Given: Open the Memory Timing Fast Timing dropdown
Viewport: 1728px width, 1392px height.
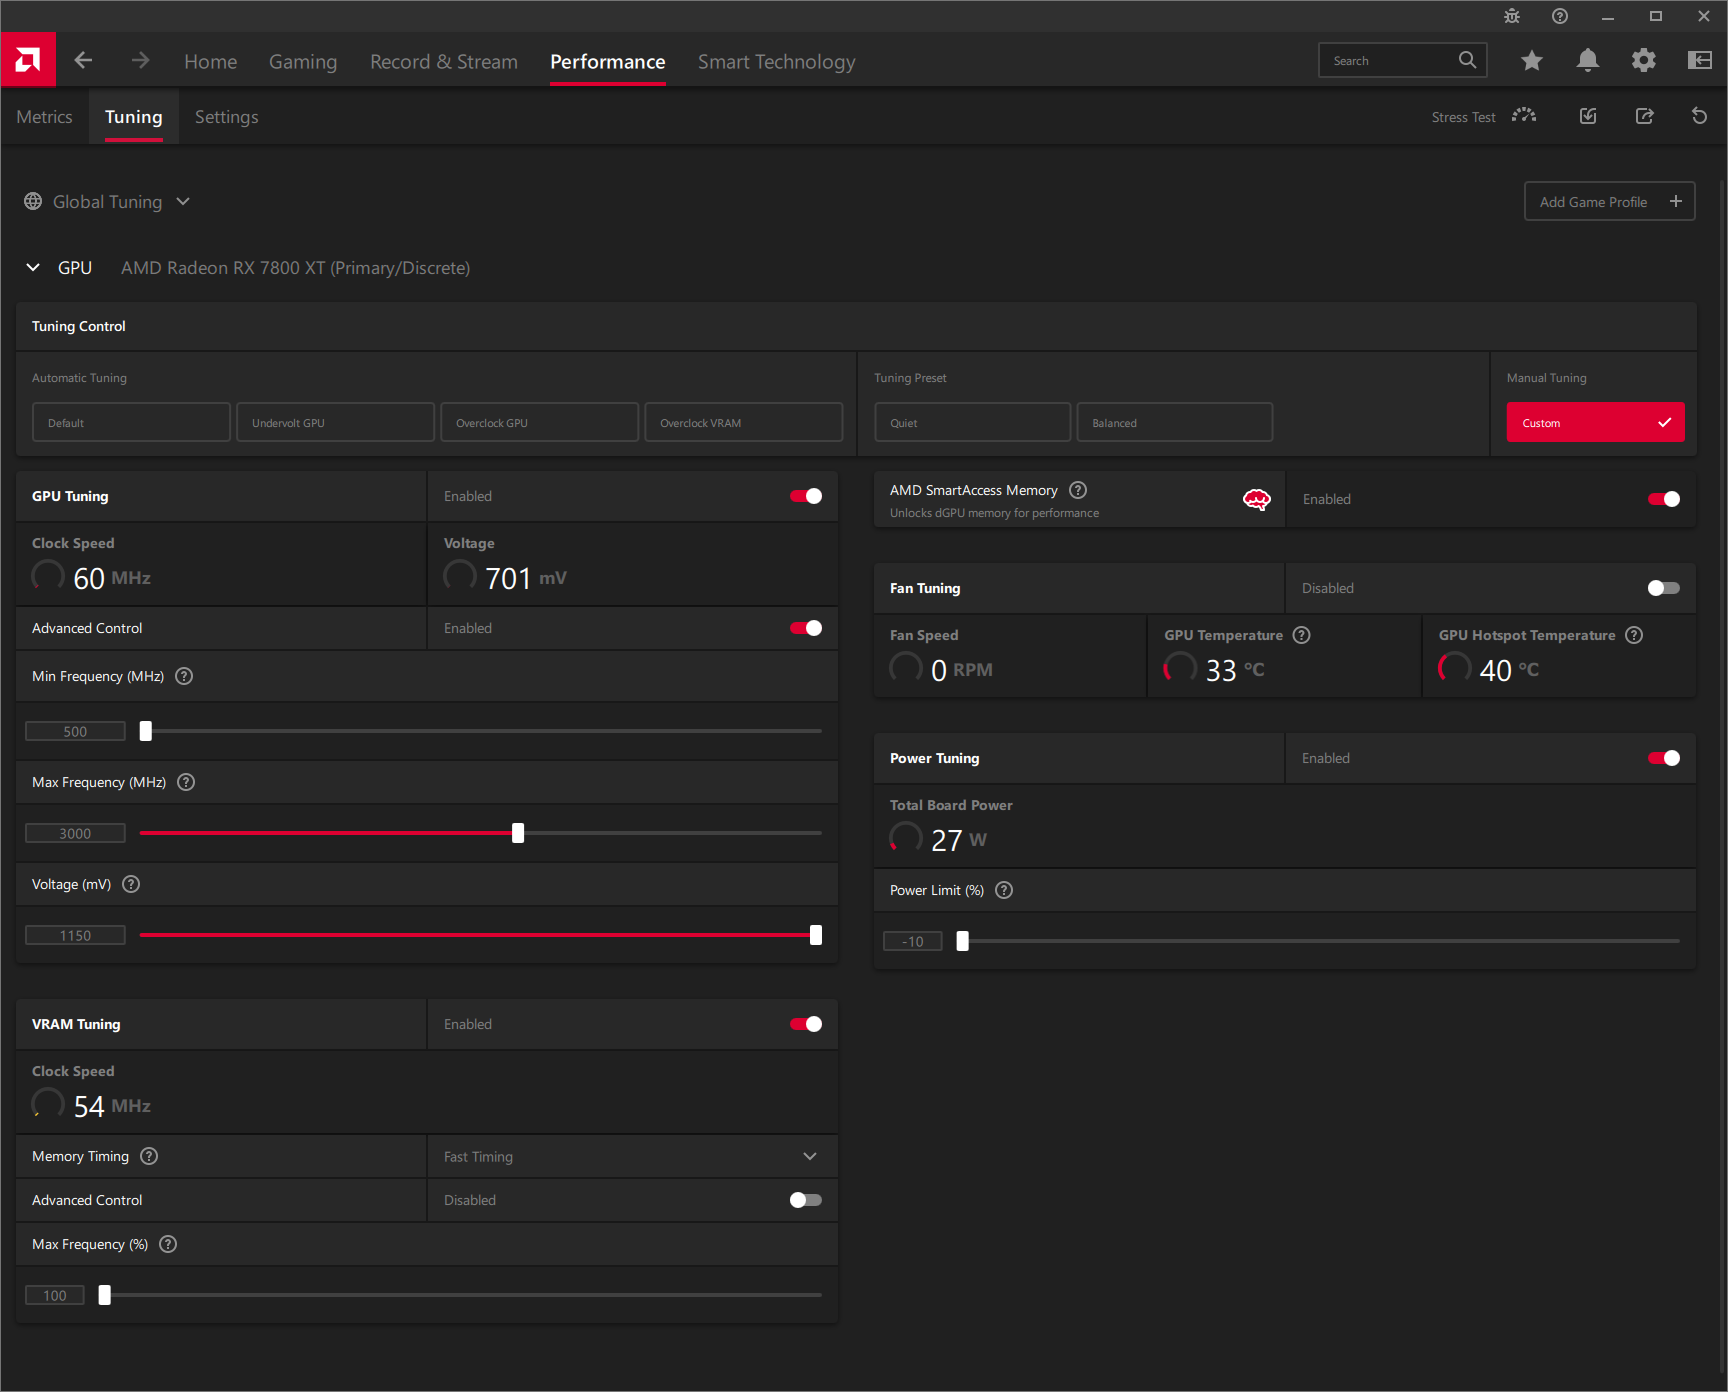Looking at the screenshot, I should point(632,1156).
